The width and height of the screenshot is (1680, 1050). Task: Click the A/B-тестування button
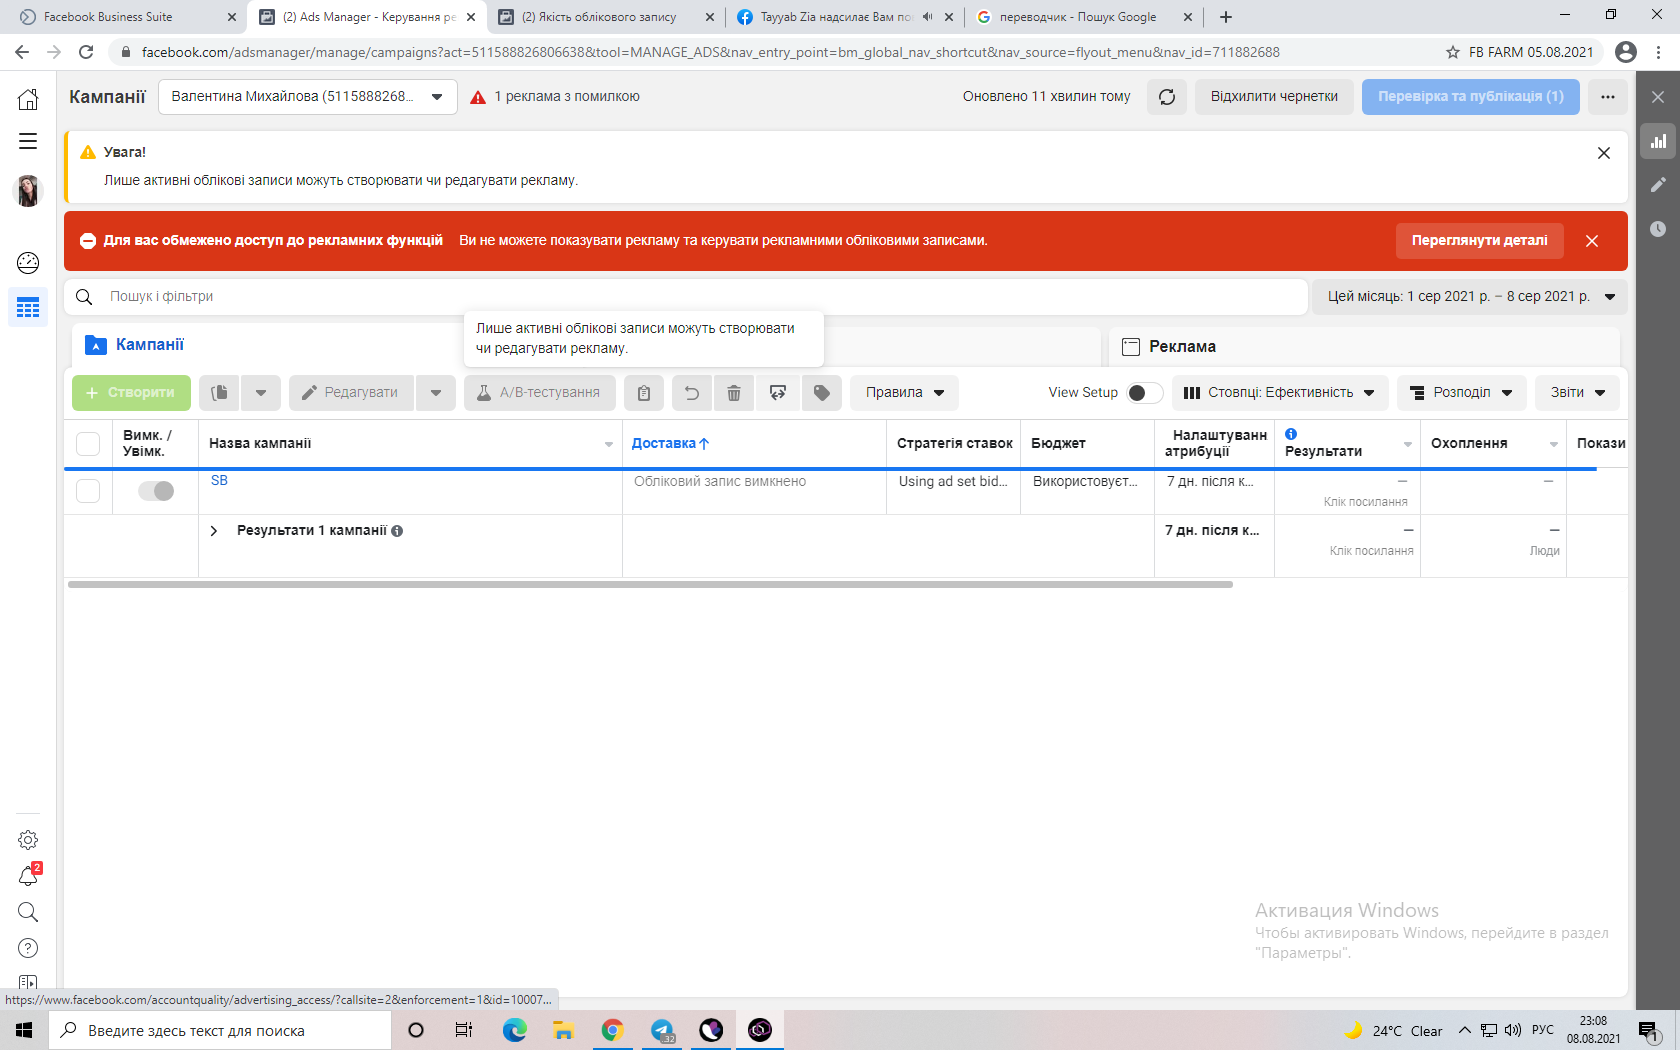point(539,393)
